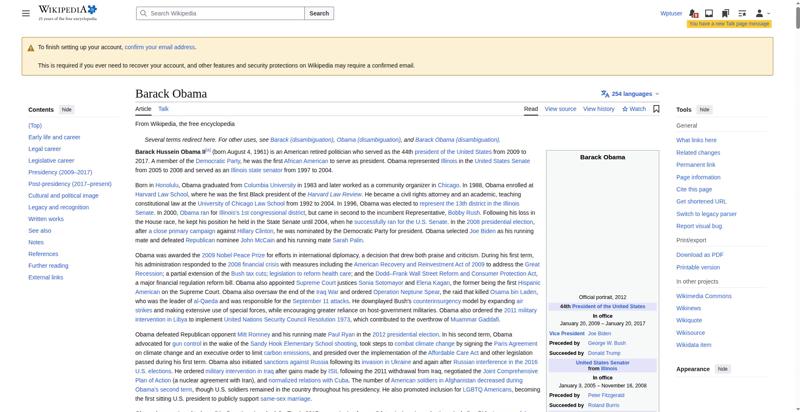The image size is (800, 412).
Task: Open the View history tab
Action: pyautogui.click(x=598, y=109)
